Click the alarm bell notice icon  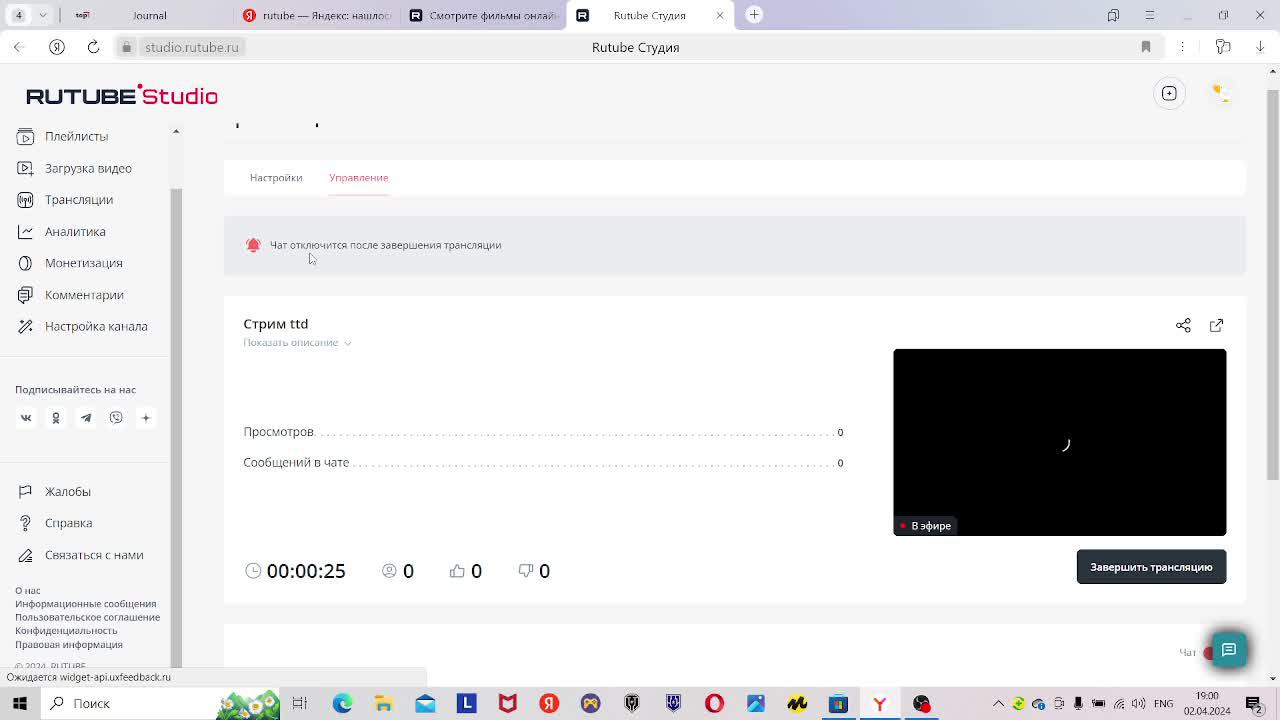click(x=253, y=245)
